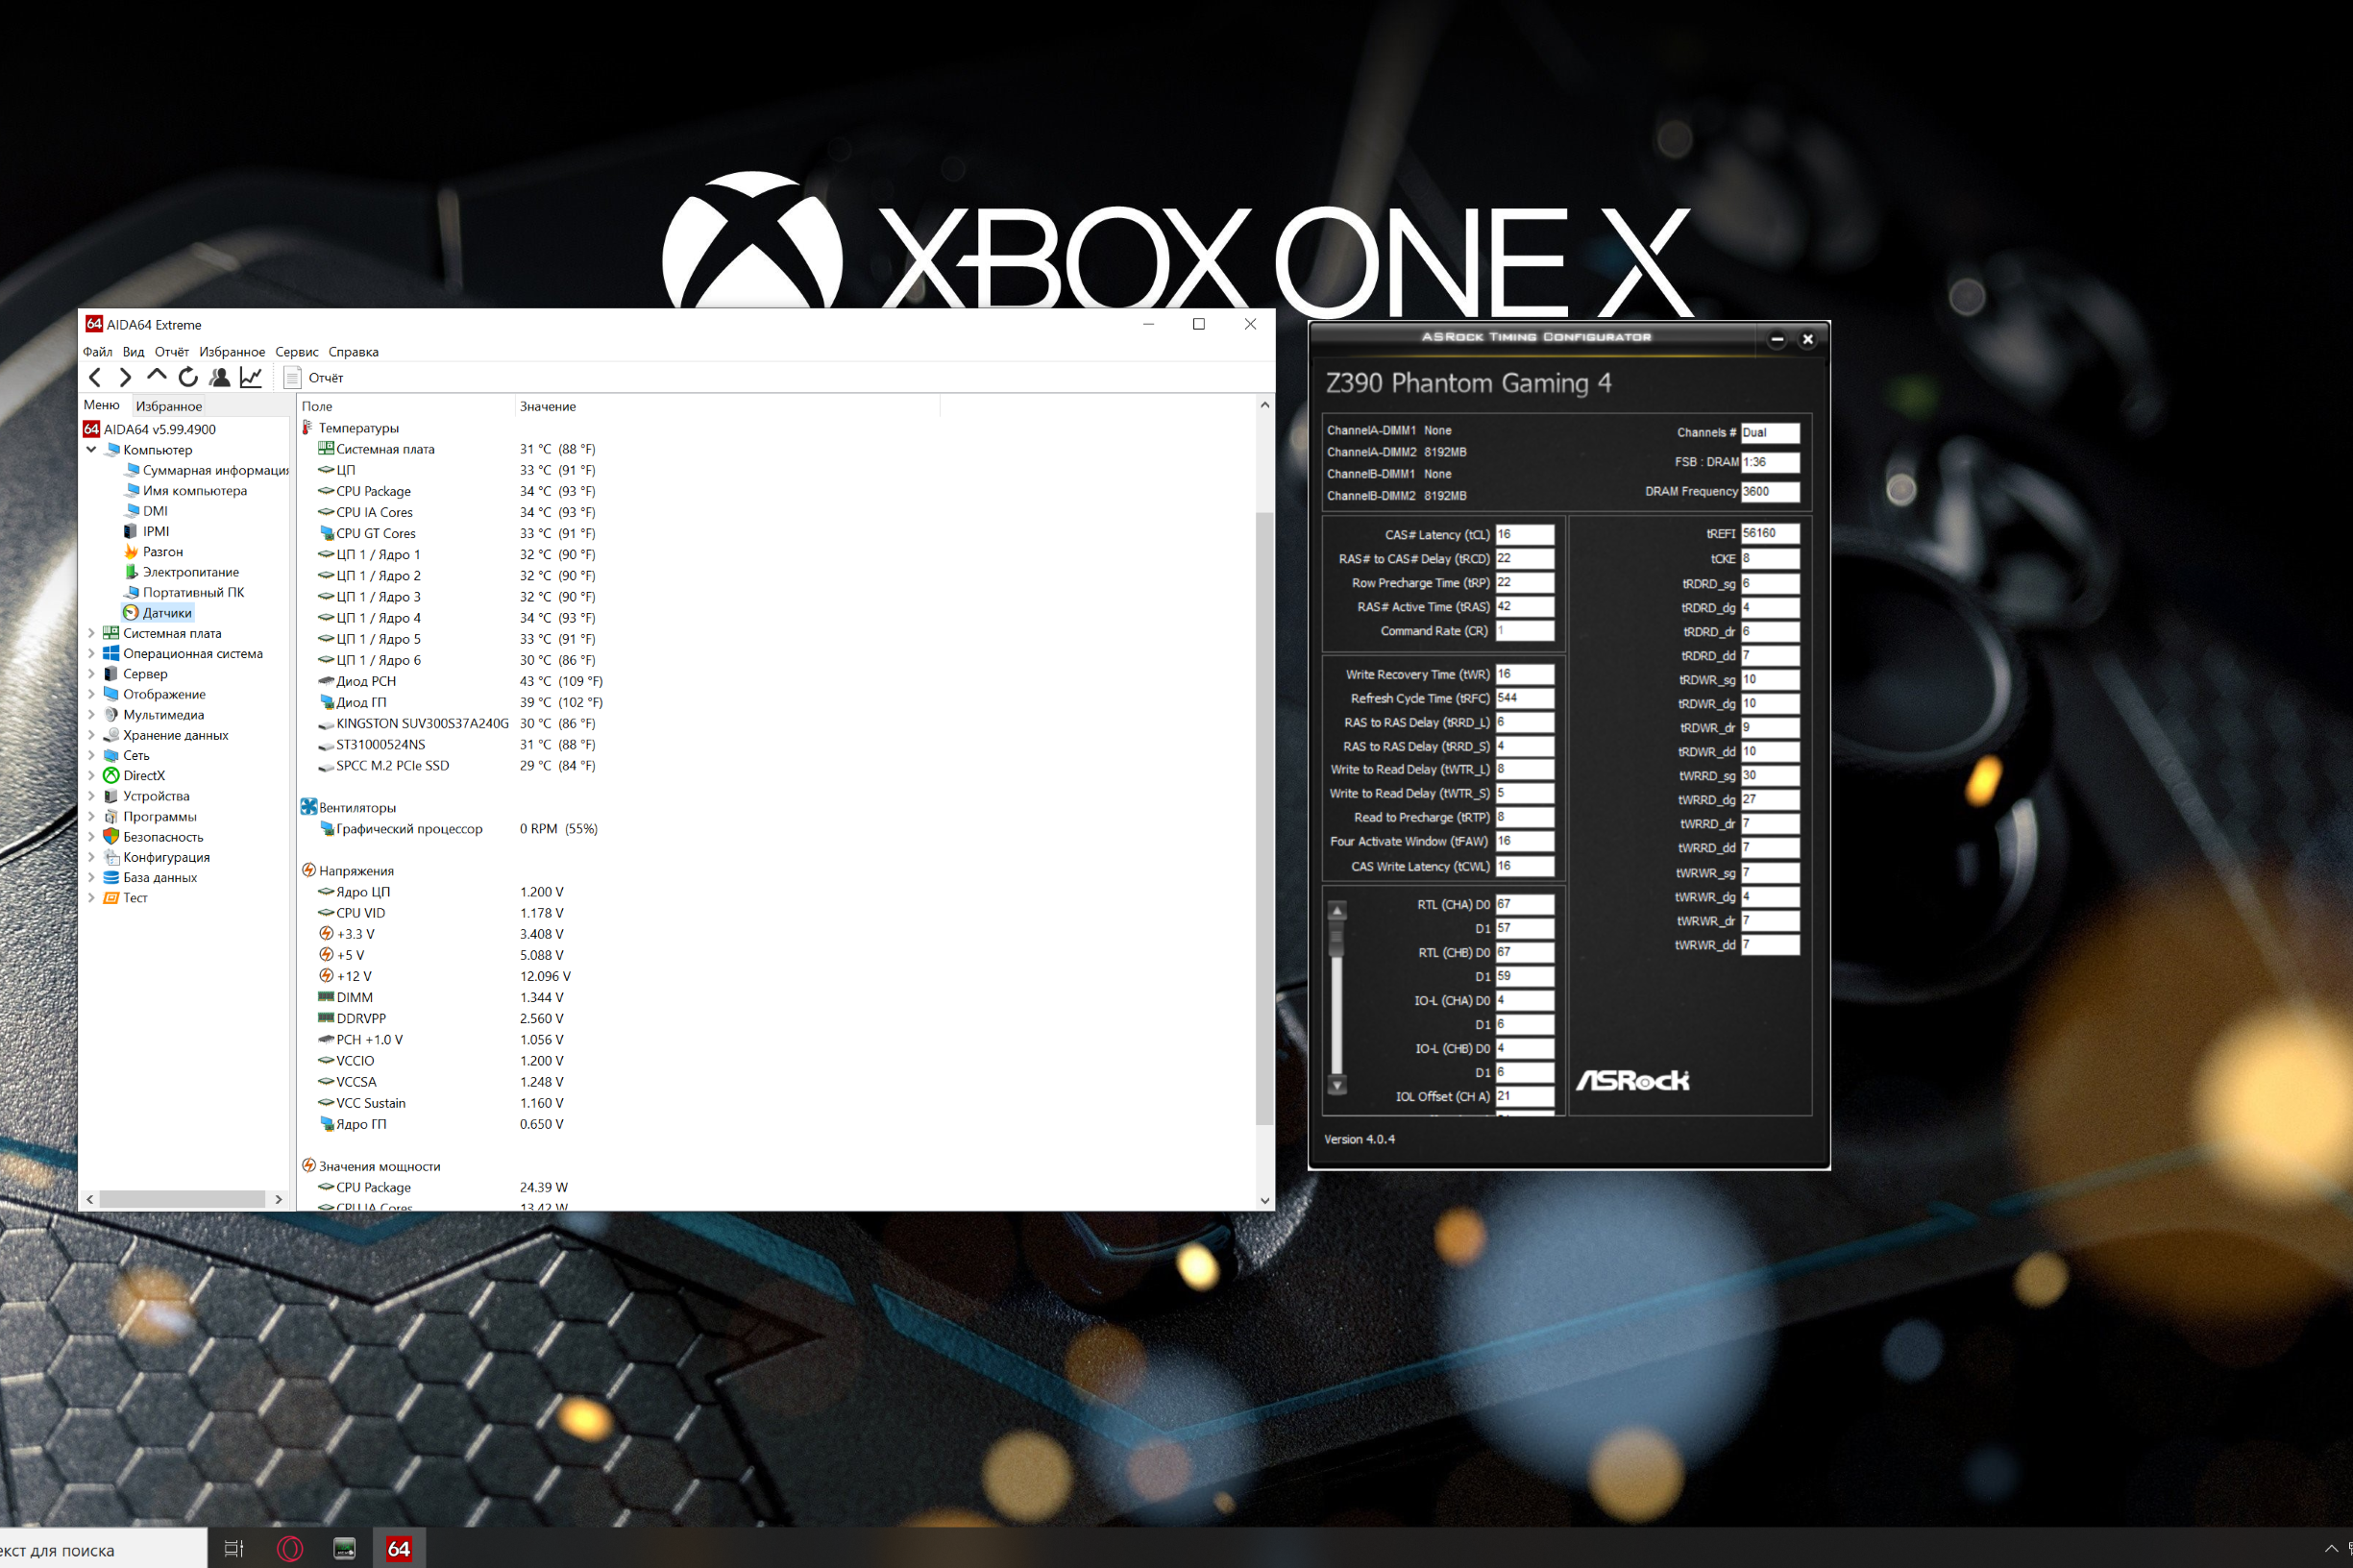The width and height of the screenshot is (2353, 1568).
Task: Click the ASRock timing list scroll down arrow
Action: pyautogui.click(x=1337, y=1085)
